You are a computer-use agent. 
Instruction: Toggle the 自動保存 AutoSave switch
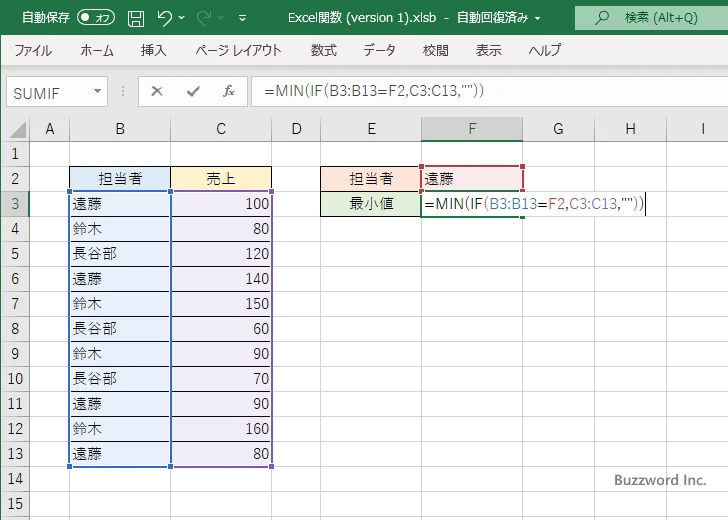pos(96,18)
